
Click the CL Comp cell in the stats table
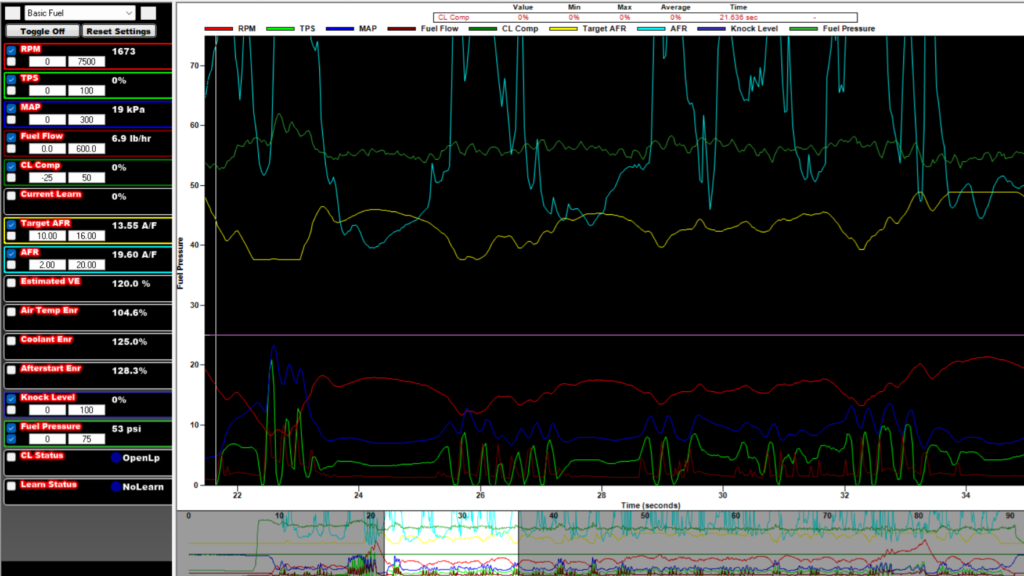[x=453, y=18]
